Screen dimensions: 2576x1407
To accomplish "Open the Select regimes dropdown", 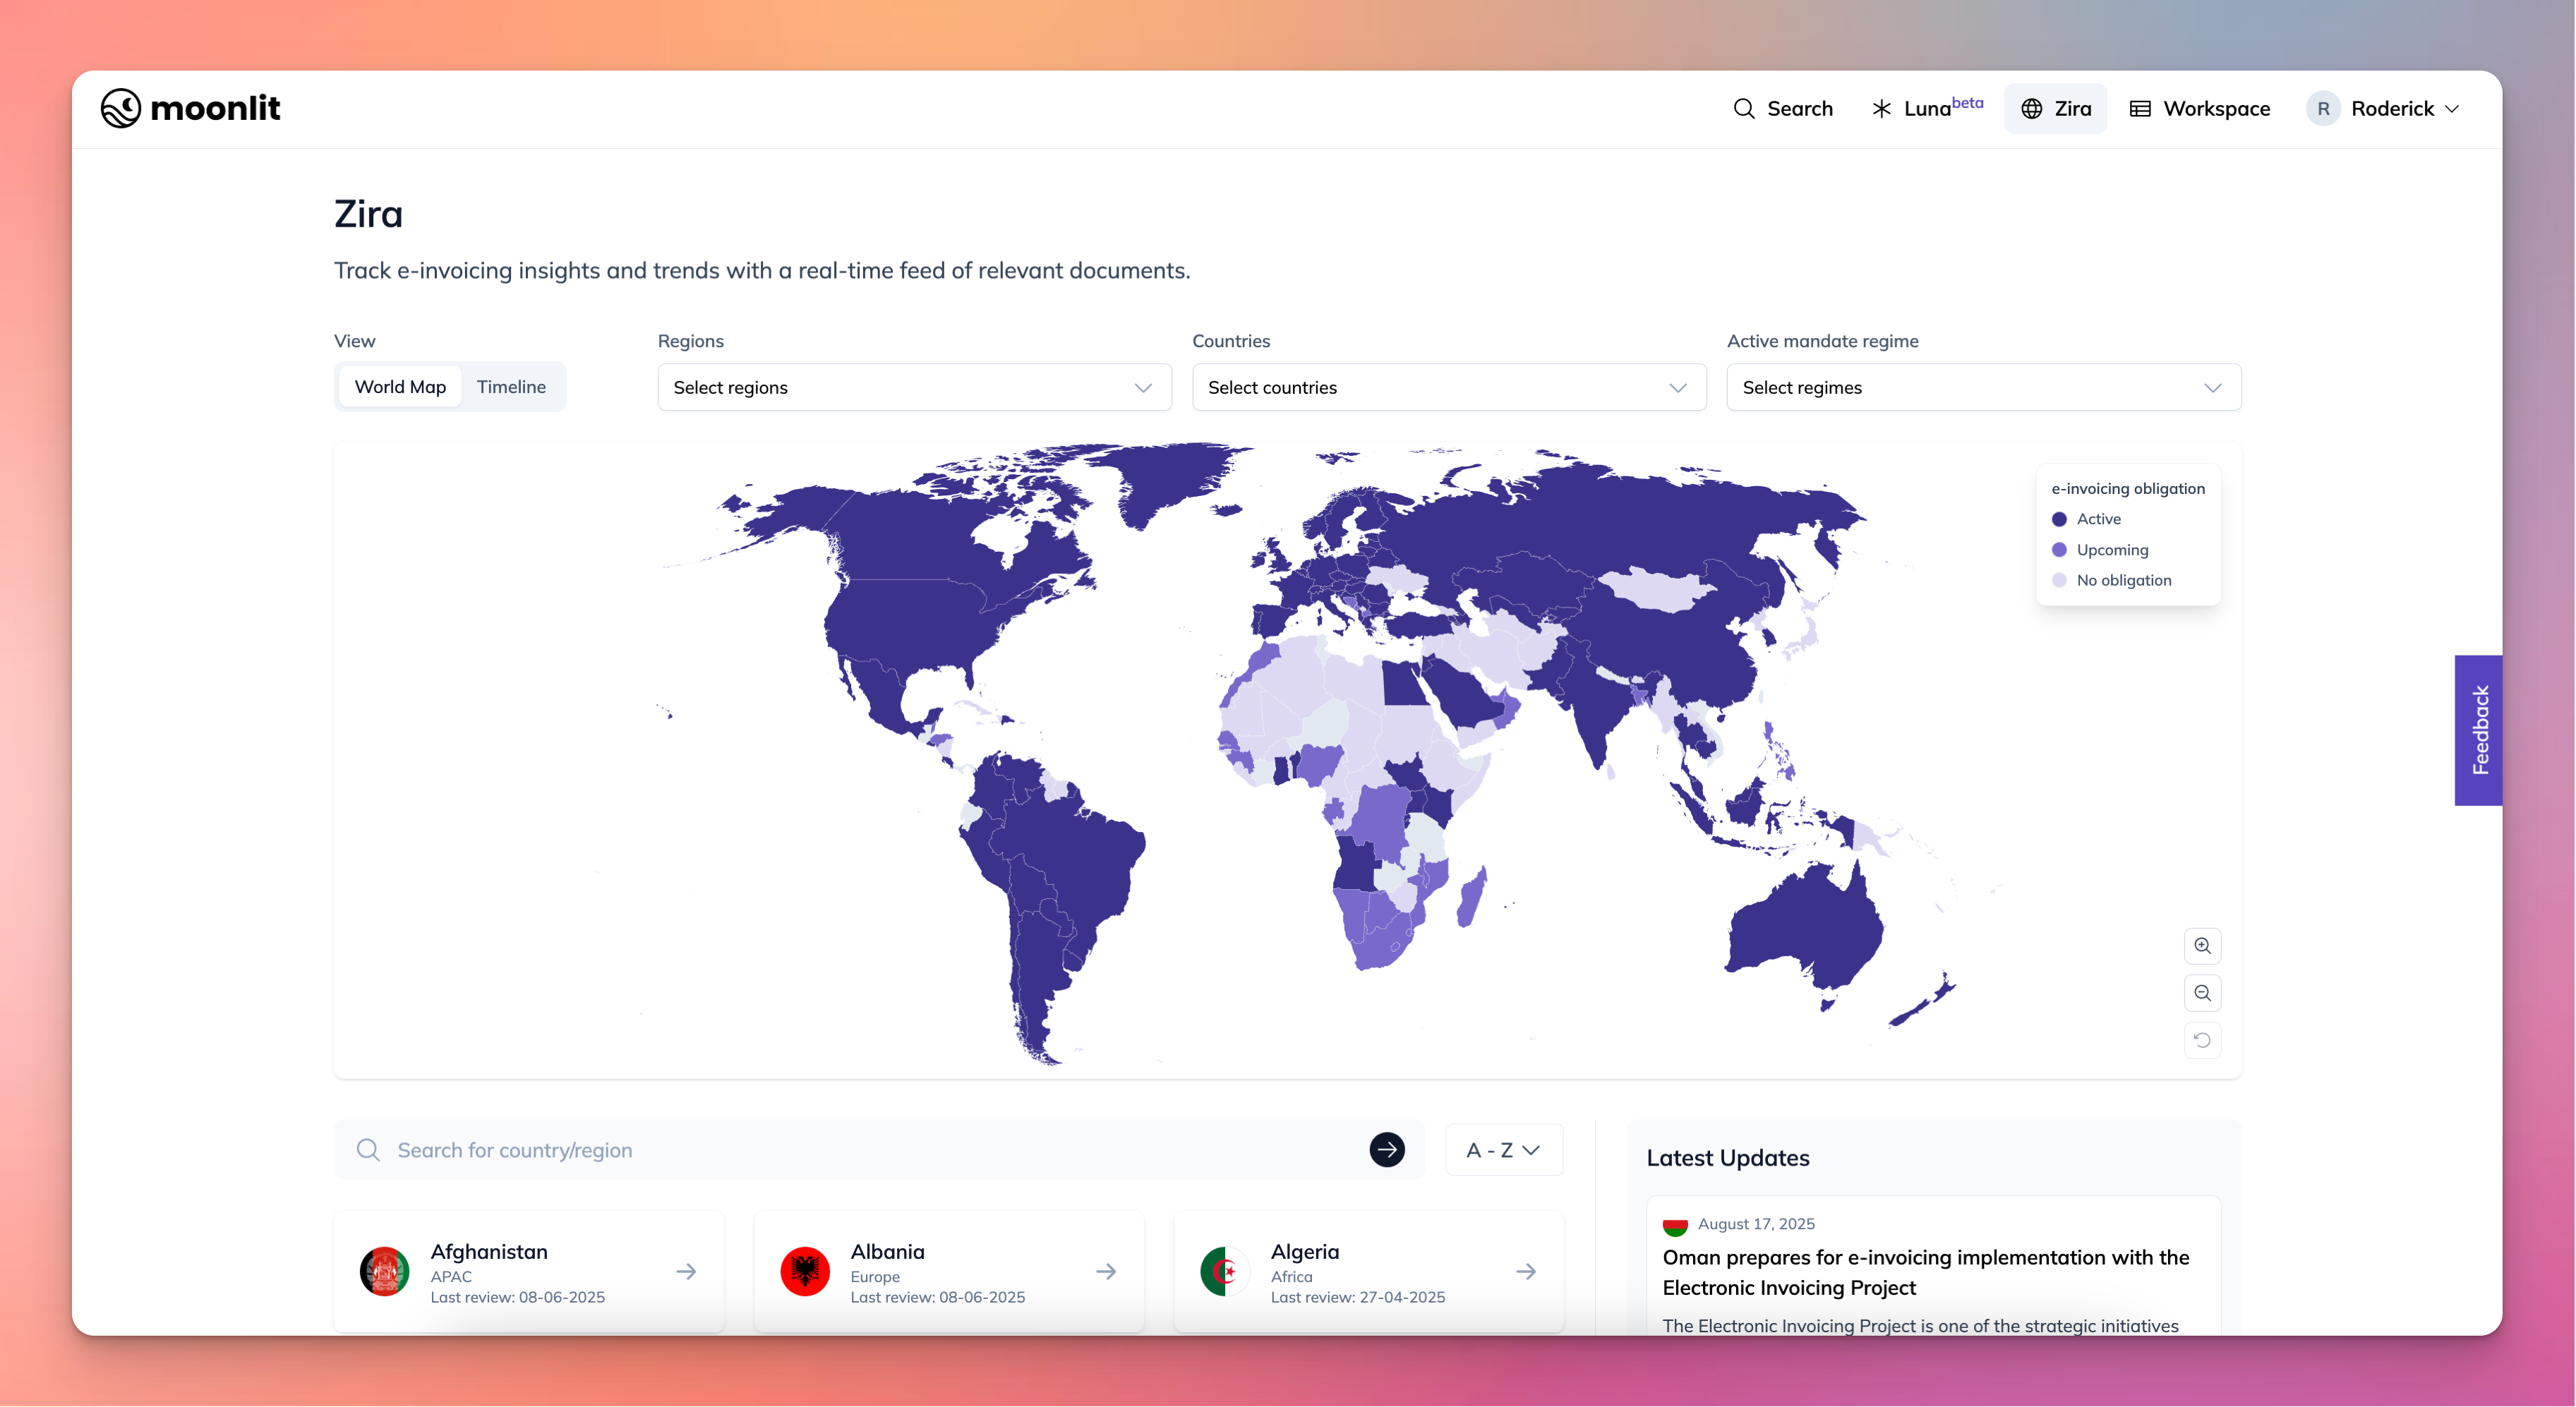I will (1983, 388).
